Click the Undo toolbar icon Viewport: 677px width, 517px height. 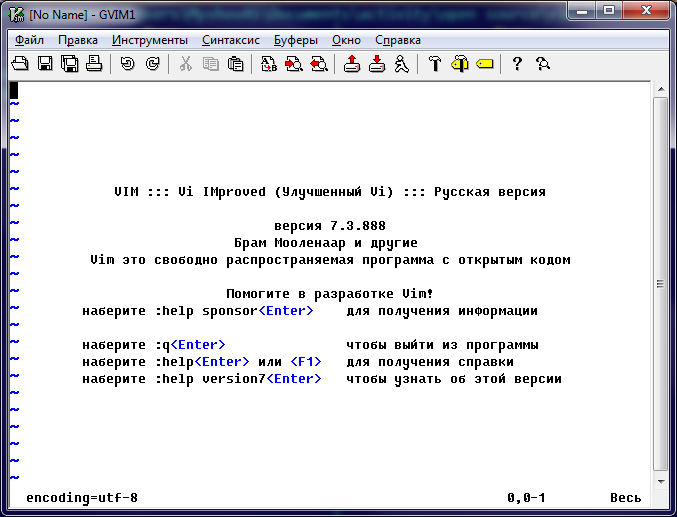127,64
